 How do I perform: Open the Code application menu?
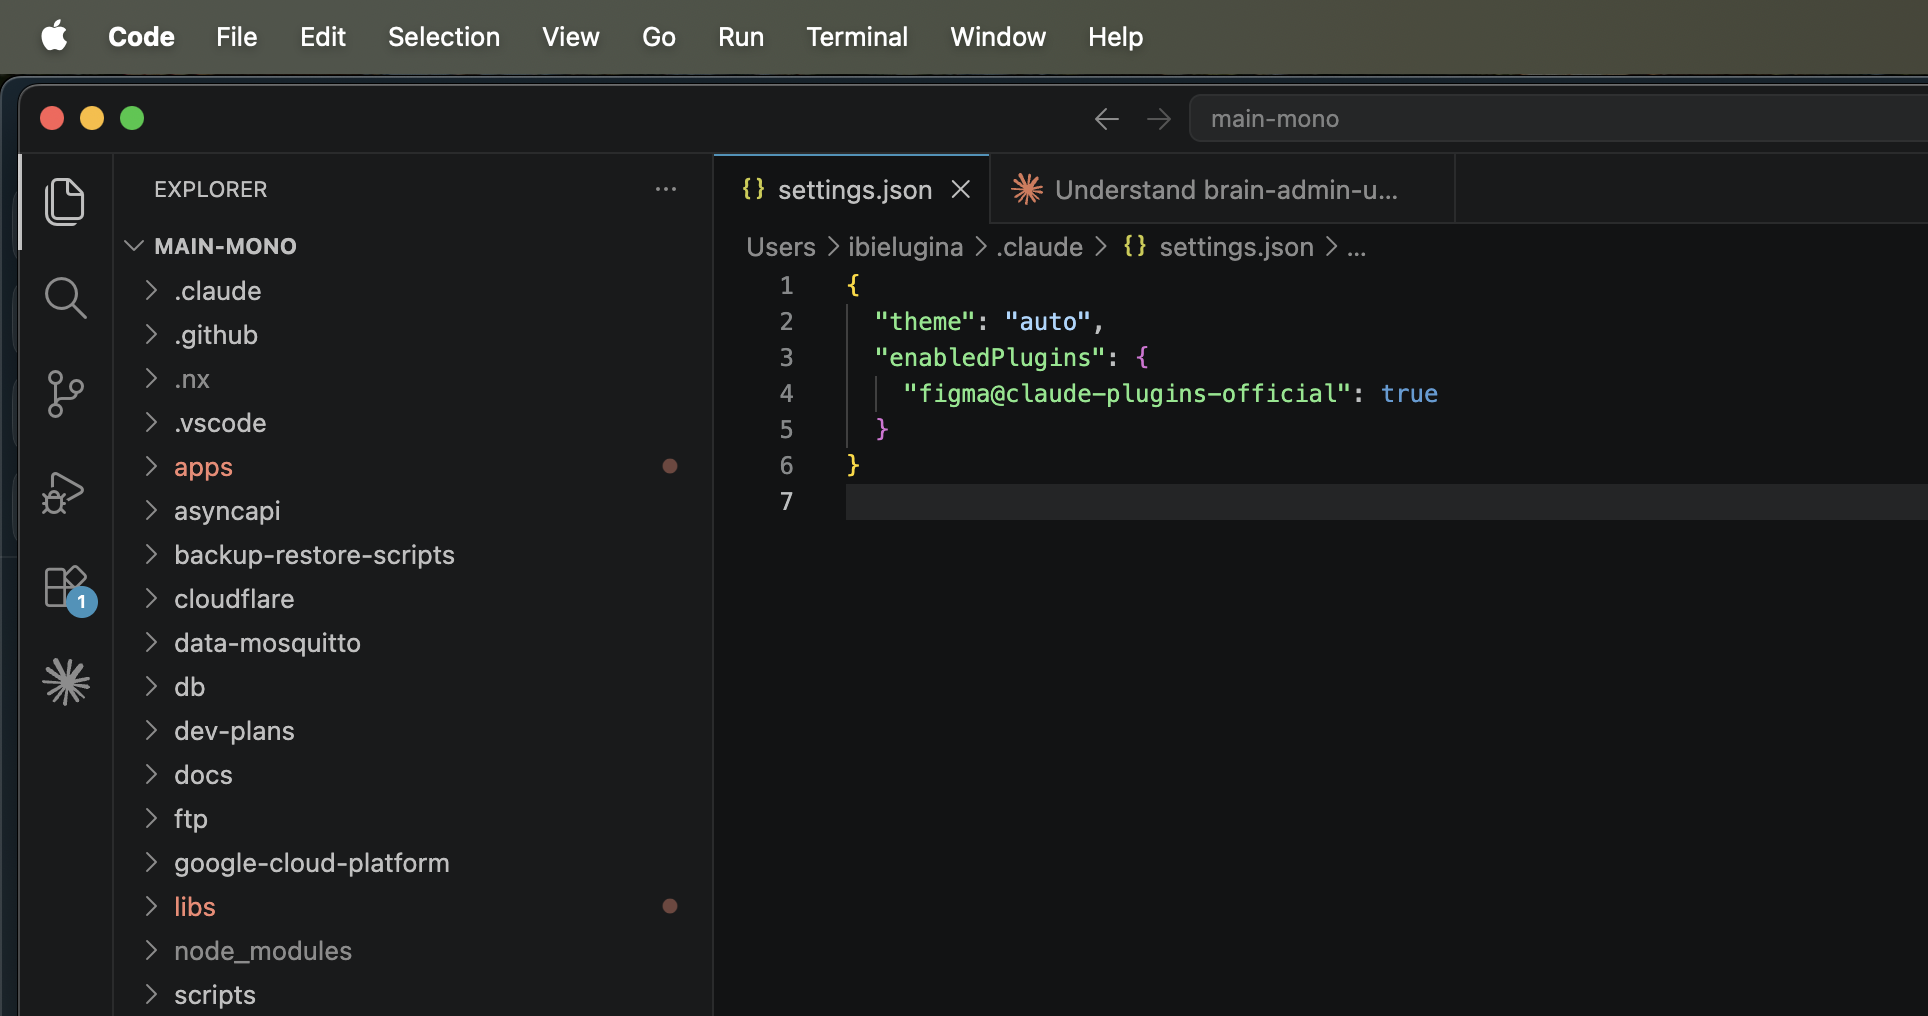(141, 37)
